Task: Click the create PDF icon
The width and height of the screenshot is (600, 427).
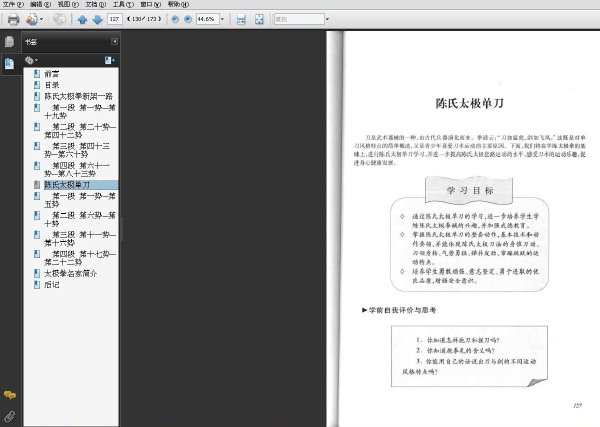Action: 32,19
